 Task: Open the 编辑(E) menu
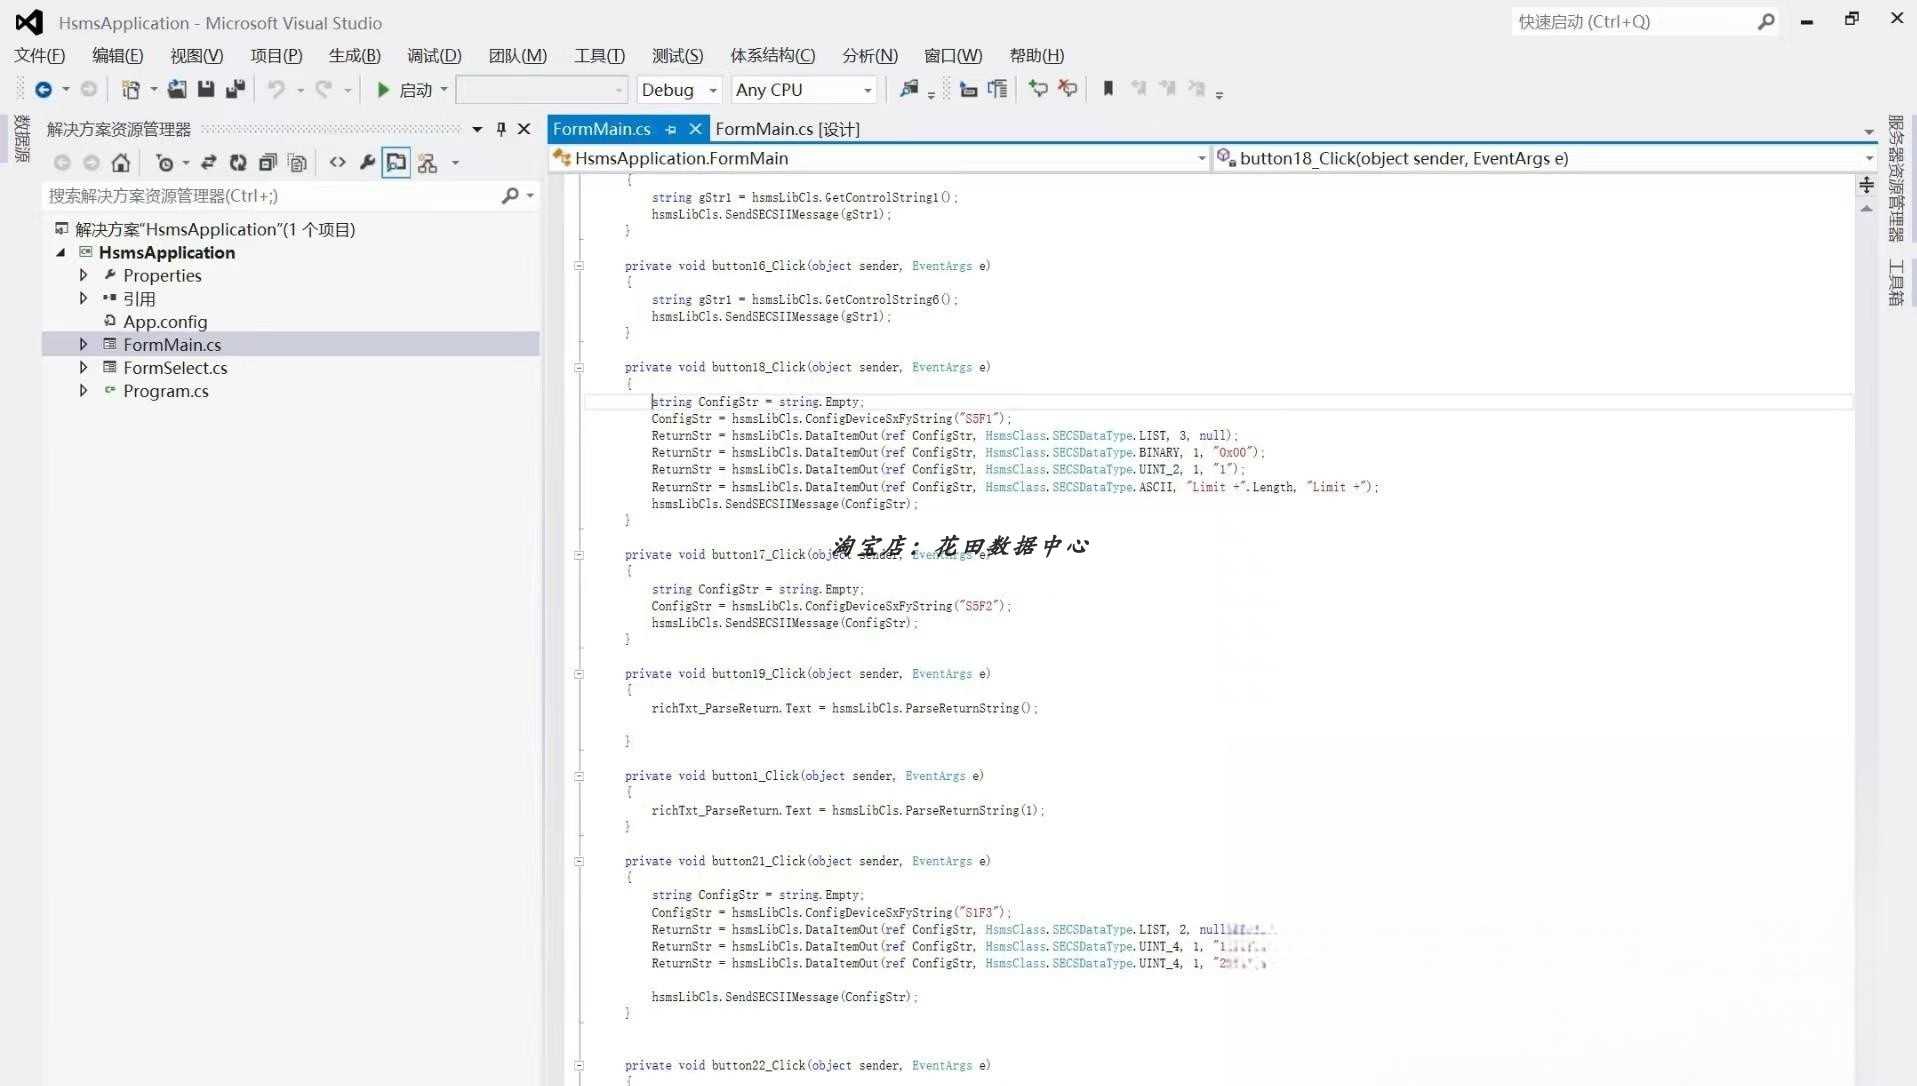pos(118,56)
